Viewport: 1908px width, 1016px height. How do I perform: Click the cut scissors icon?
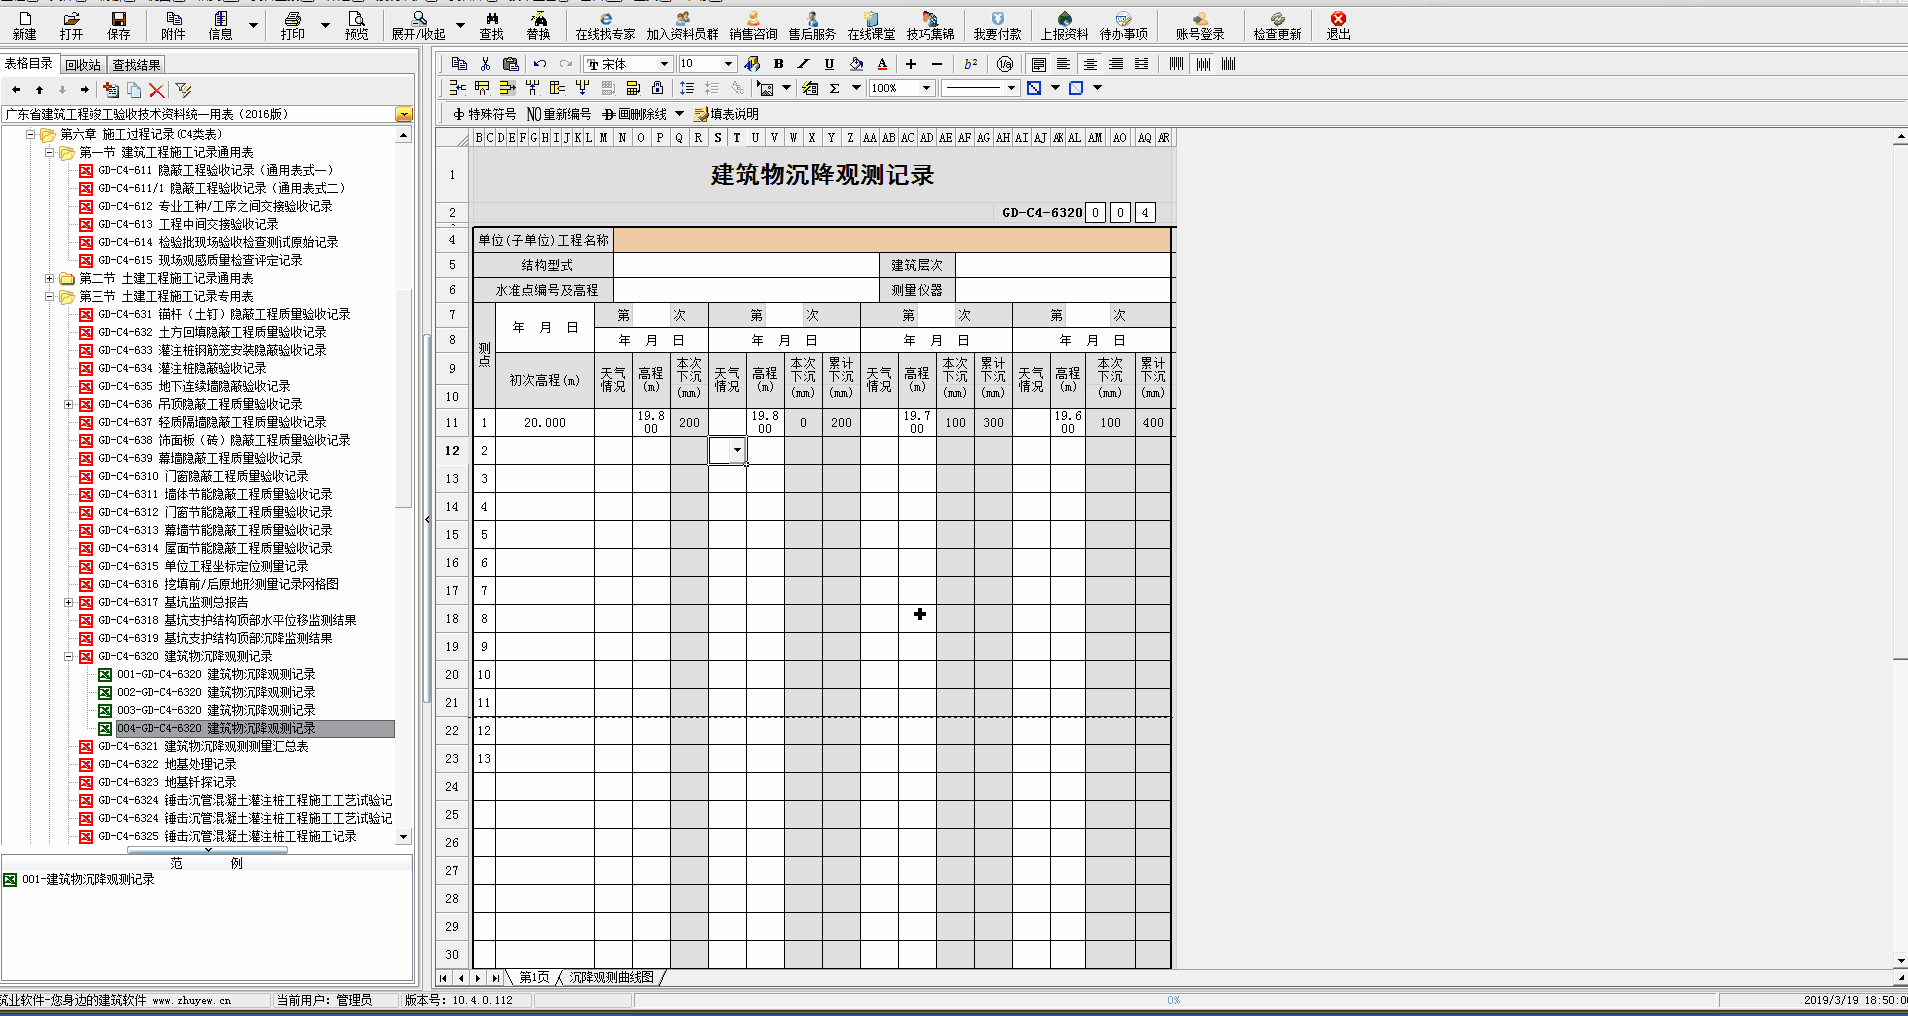485,64
